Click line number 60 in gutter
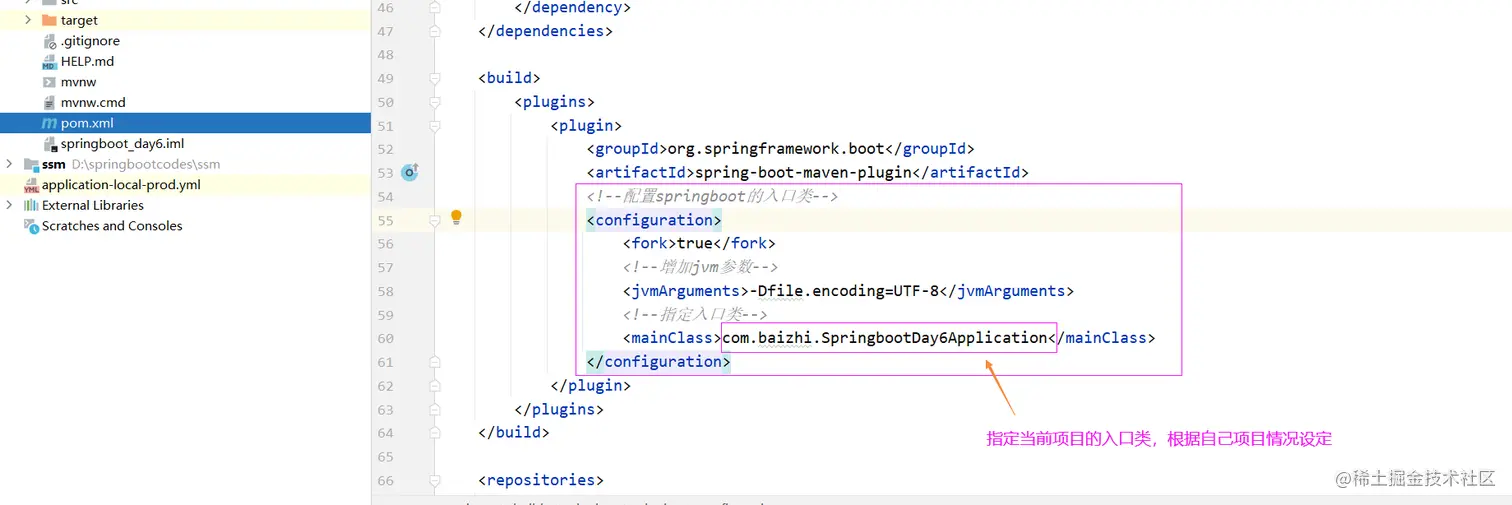The width and height of the screenshot is (1512, 505). 386,338
